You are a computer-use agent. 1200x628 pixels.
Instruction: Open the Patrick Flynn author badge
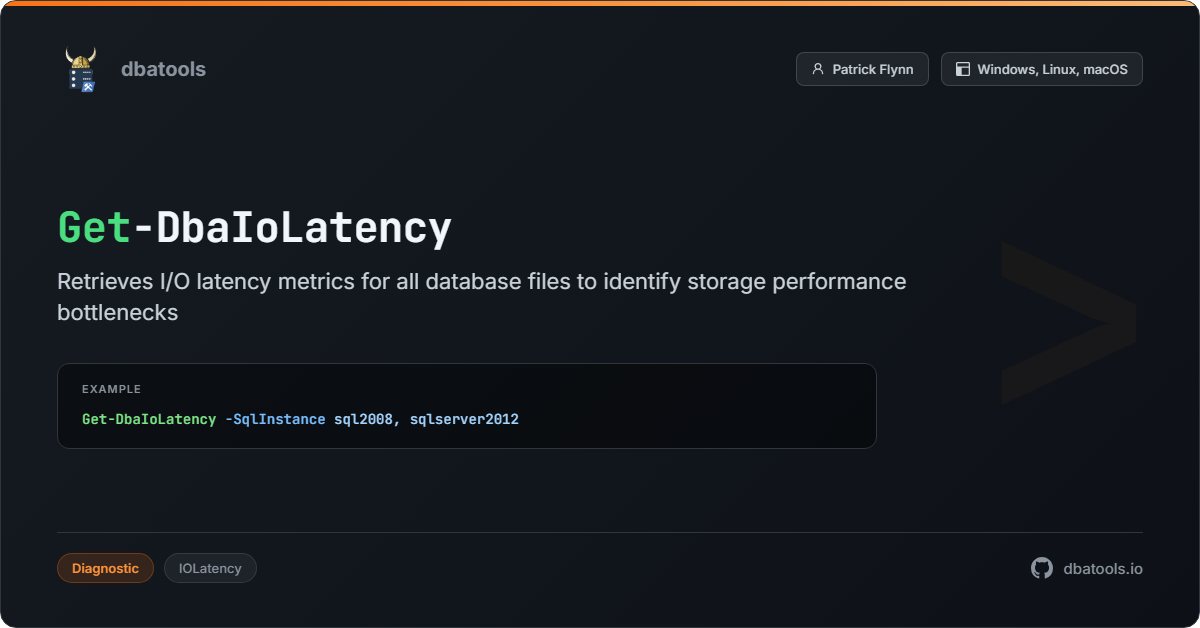862,69
